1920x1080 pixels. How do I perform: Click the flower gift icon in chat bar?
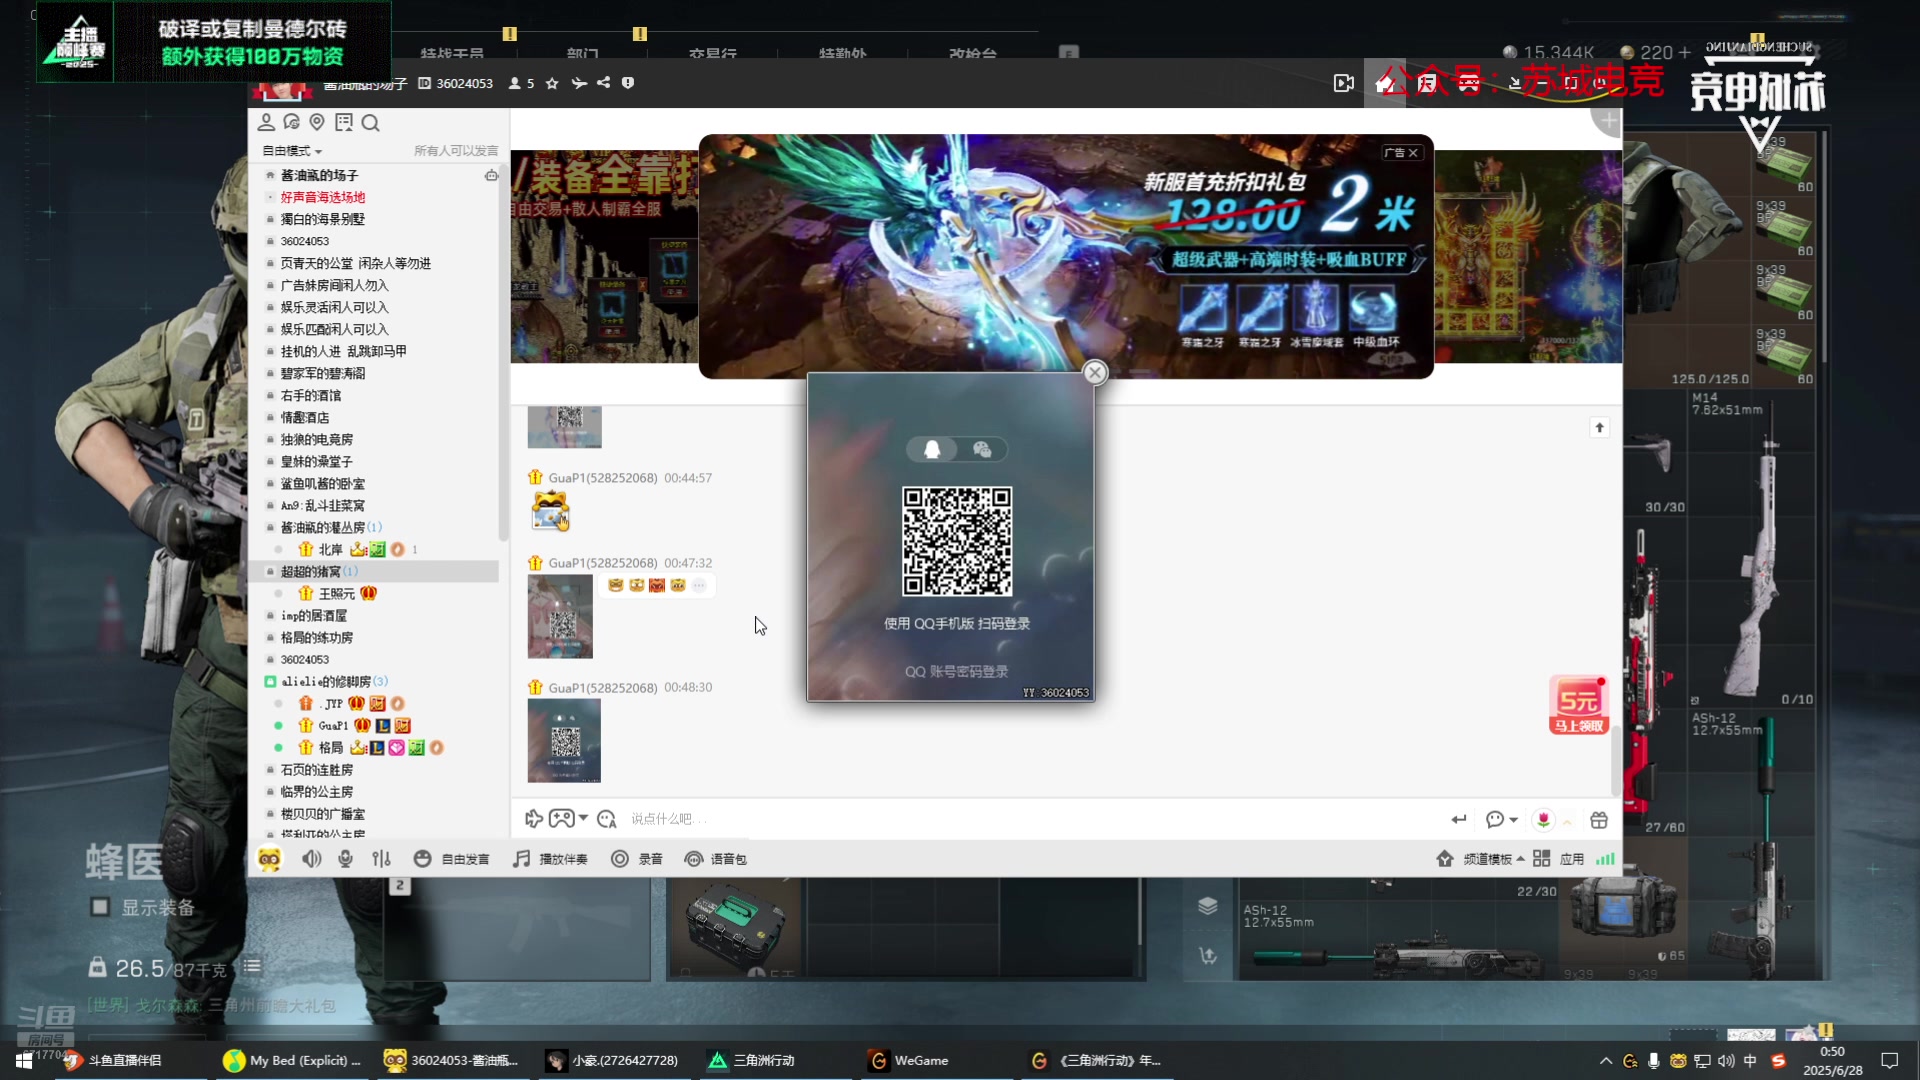(x=1544, y=820)
